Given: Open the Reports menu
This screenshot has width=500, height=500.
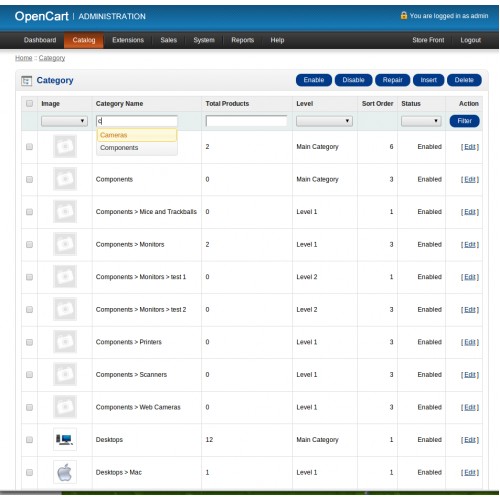Looking at the screenshot, I should pos(243,40).
